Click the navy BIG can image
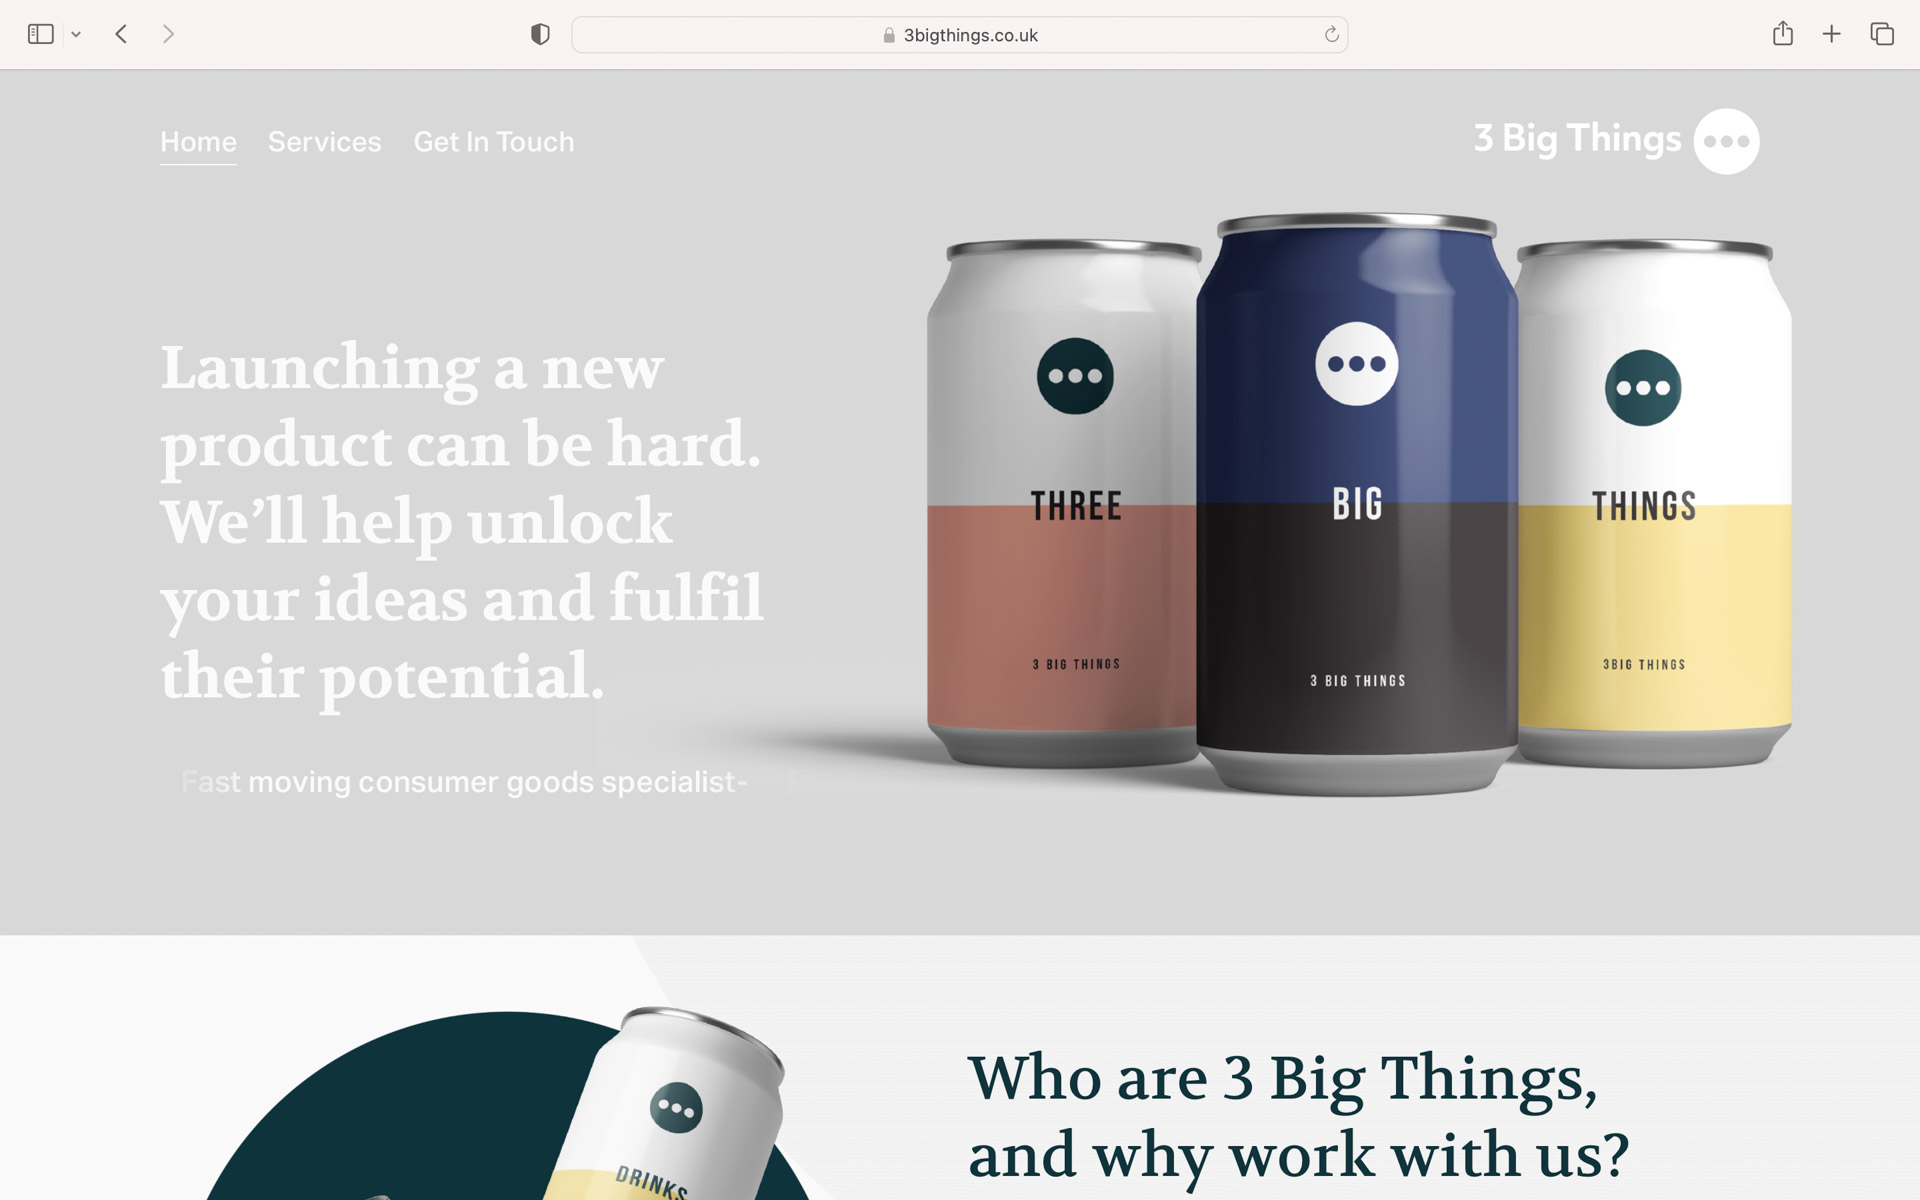Screen dimensions: 1920x1200 [x=1357, y=504]
